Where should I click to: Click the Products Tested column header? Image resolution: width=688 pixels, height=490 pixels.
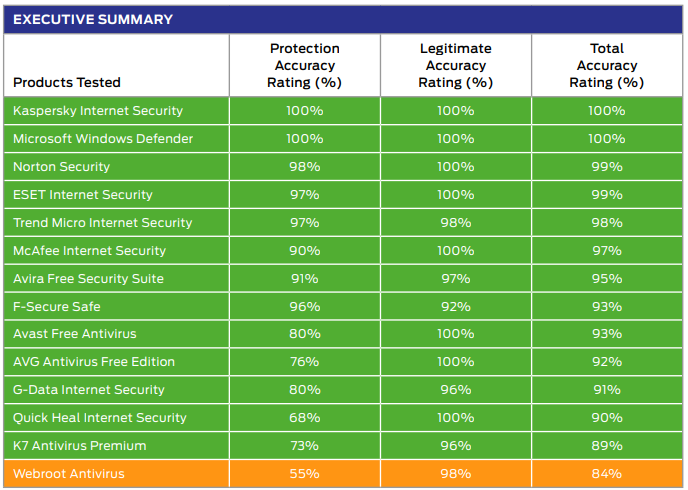[67, 82]
